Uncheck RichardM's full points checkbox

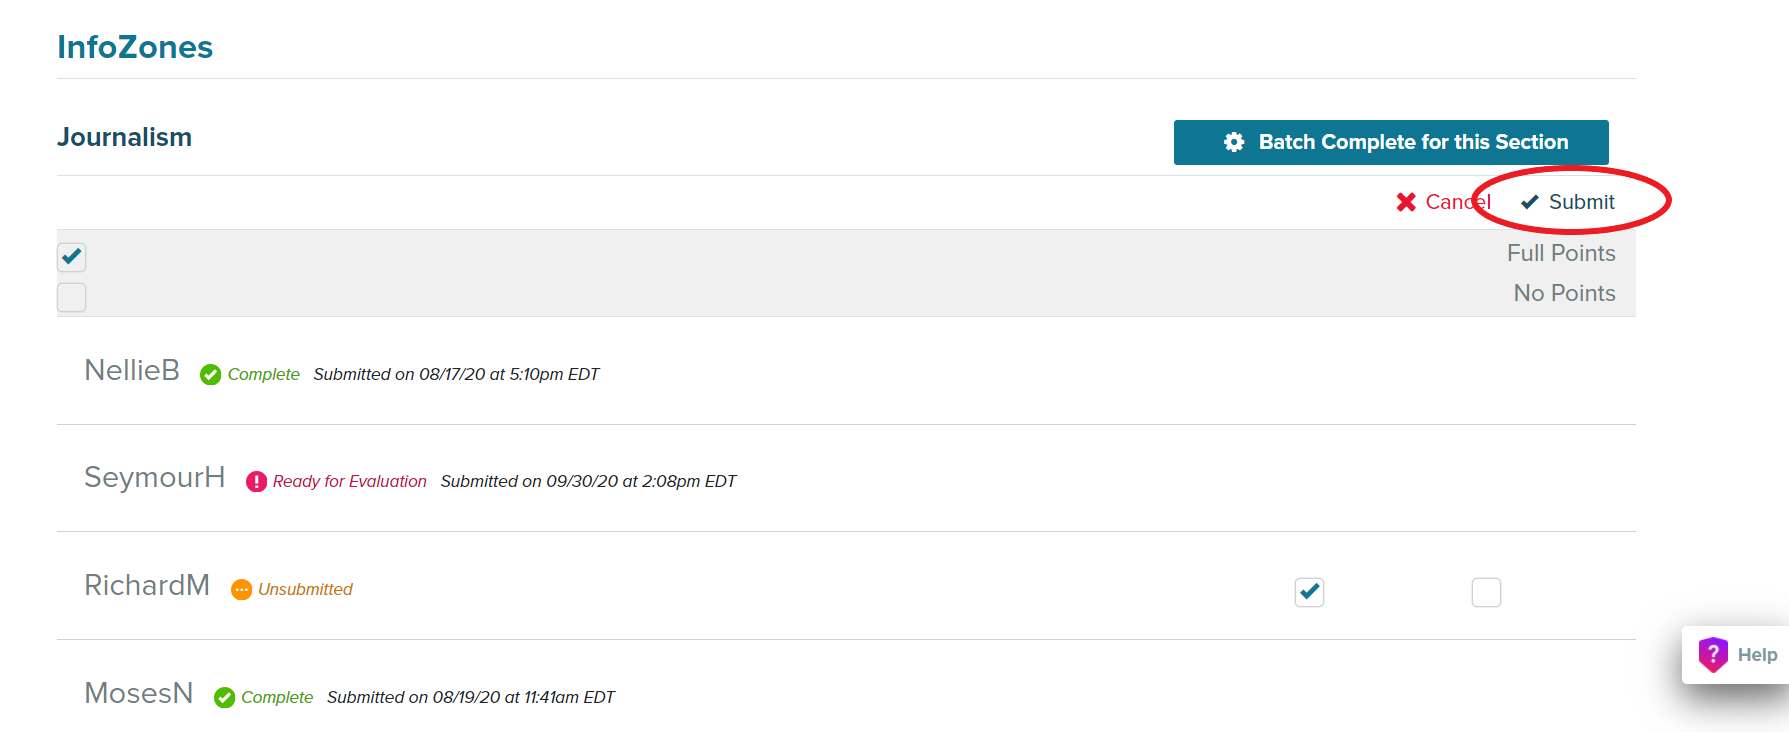(1309, 592)
